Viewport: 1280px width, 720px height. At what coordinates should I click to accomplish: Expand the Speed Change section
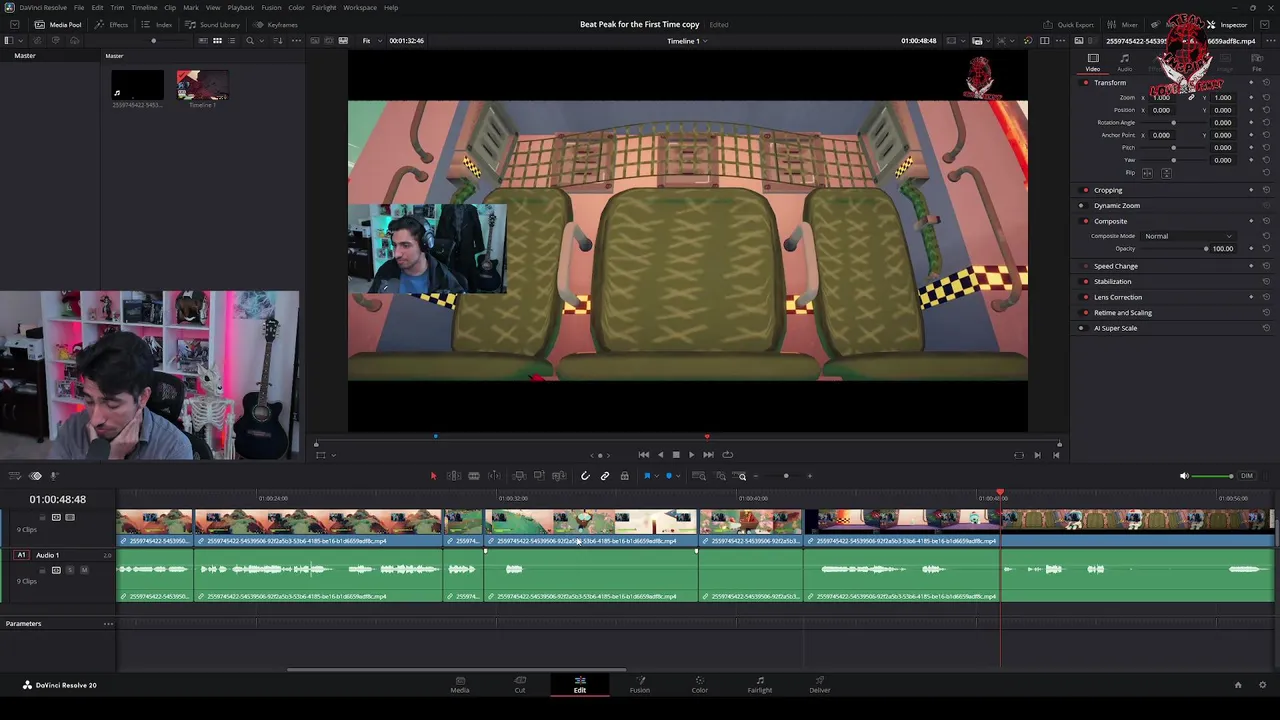click(x=1116, y=266)
